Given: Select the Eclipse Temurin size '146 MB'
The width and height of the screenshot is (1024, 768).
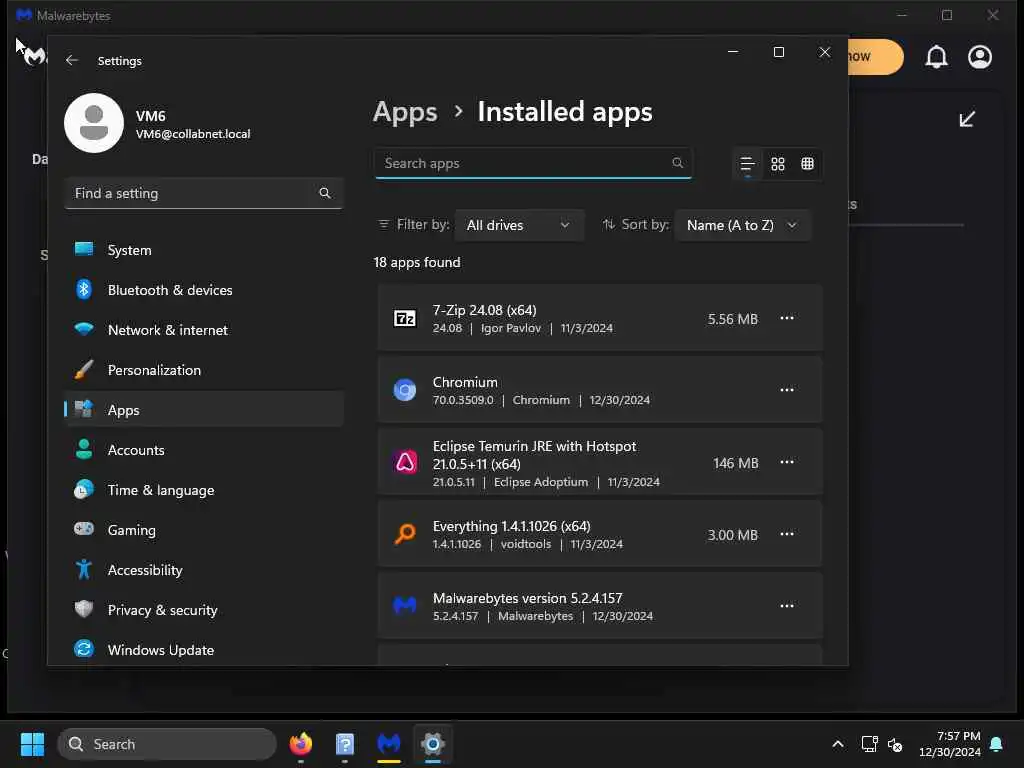Looking at the screenshot, I should tap(735, 463).
